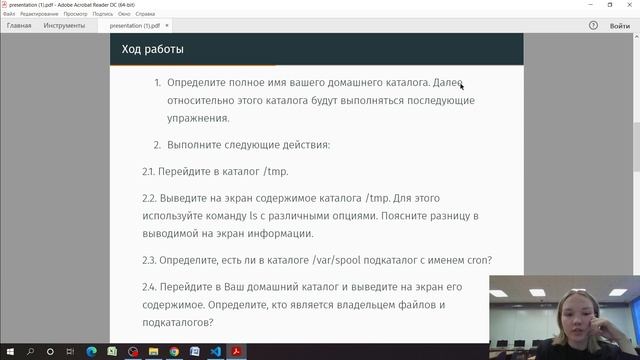Open the Редактирование menu
Viewport: 640px width, 360px height.
(x=39, y=14)
